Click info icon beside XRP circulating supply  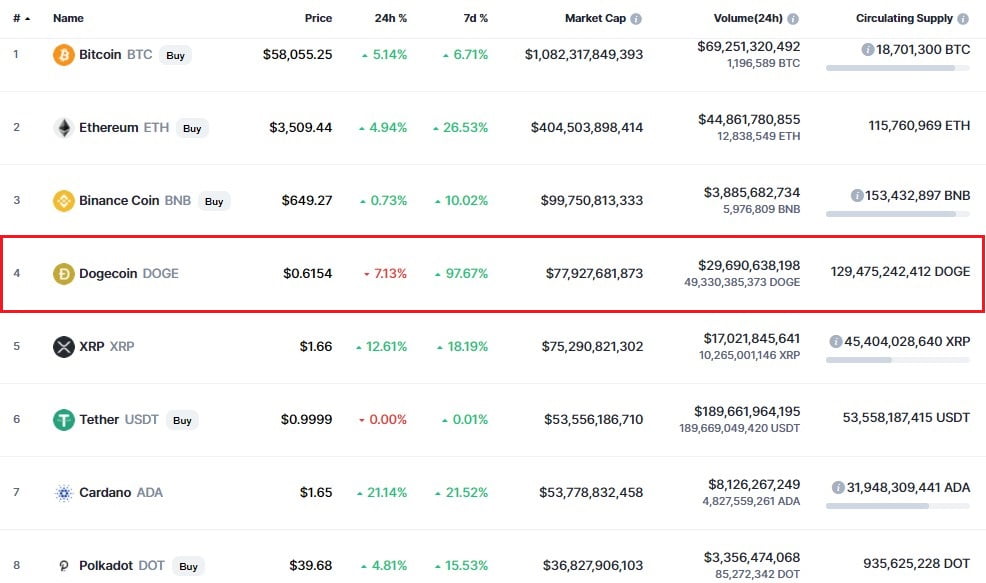tap(836, 341)
